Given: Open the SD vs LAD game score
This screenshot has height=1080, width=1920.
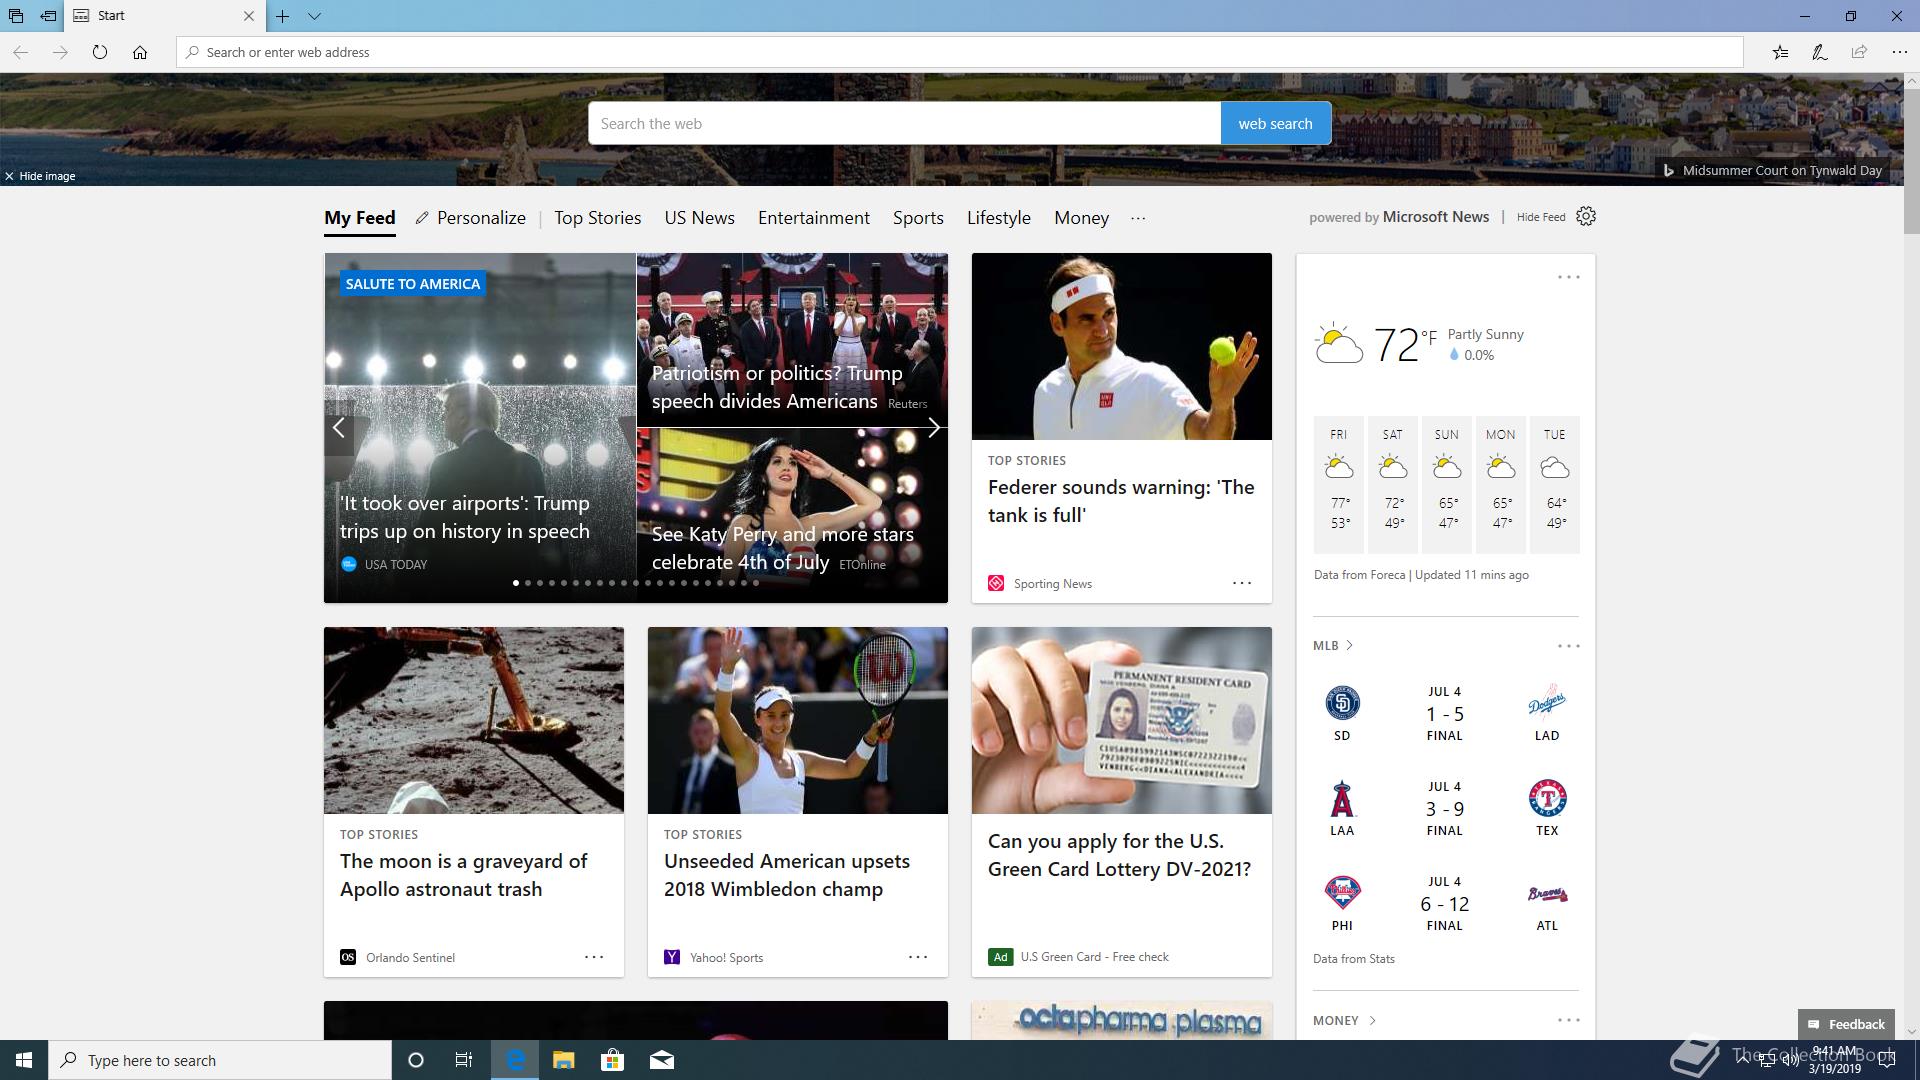Looking at the screenshot, I should tap(1445, 714).
